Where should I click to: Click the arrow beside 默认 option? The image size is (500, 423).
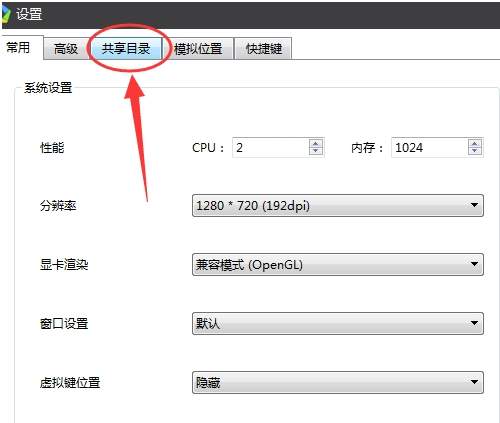(x=474, y=323)
